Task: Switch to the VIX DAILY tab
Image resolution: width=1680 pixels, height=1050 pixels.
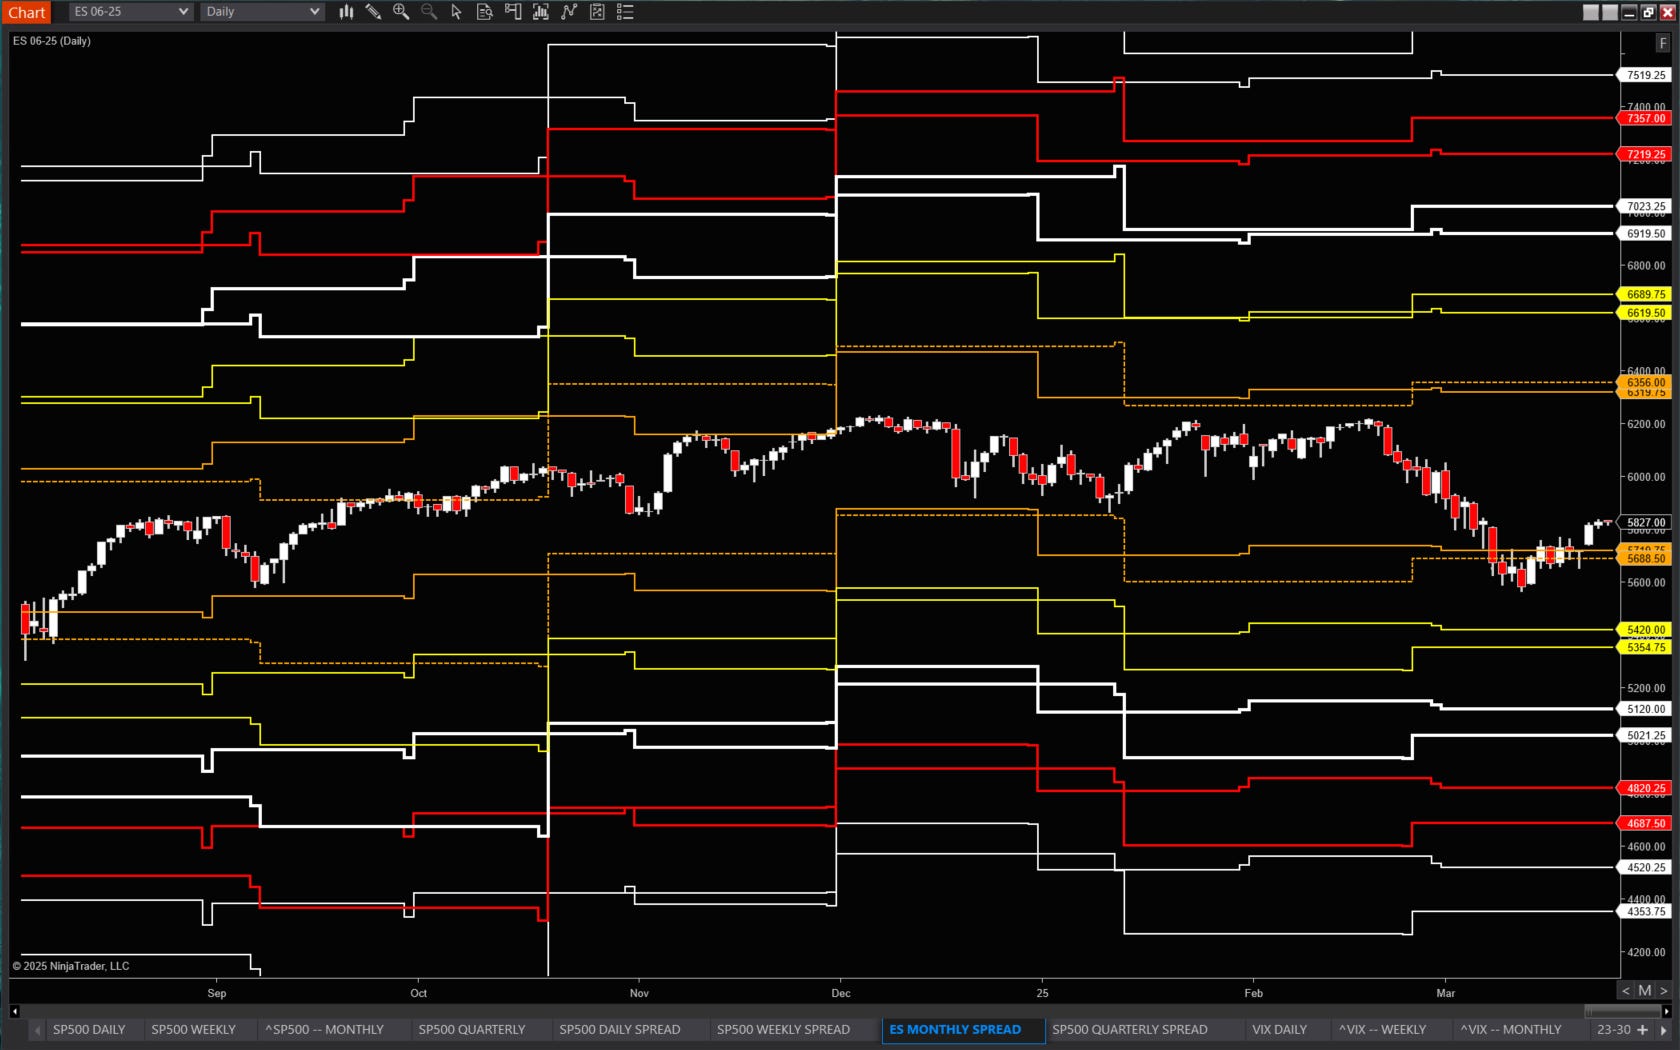Action: [1281, 1029]
